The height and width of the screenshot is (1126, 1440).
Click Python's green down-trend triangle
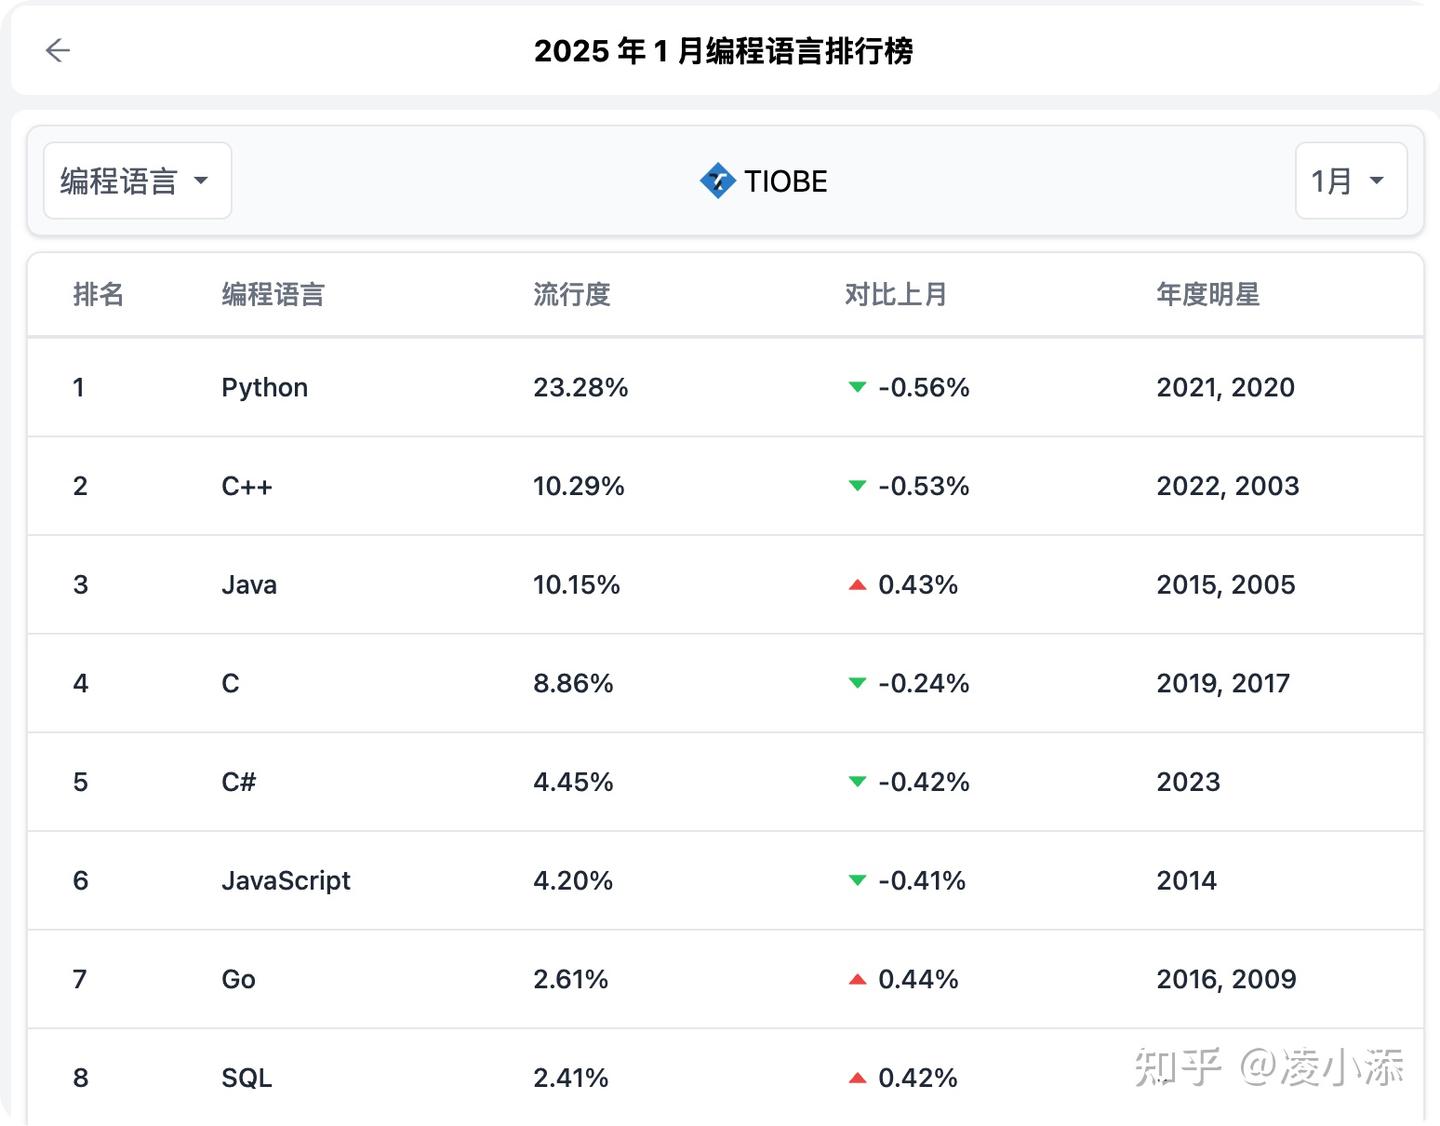[x=857, y=387]
